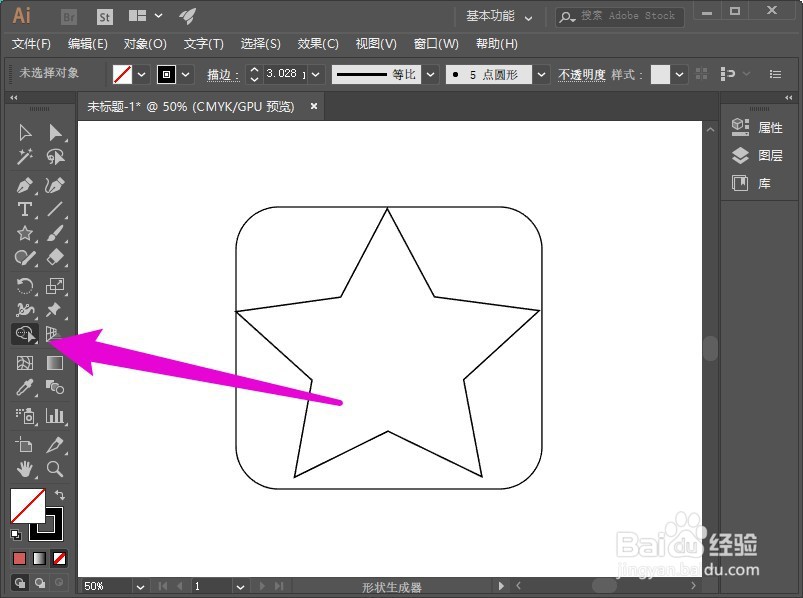
Task: Pick the Eyedropper tool
Action: [x=25, y=387]
